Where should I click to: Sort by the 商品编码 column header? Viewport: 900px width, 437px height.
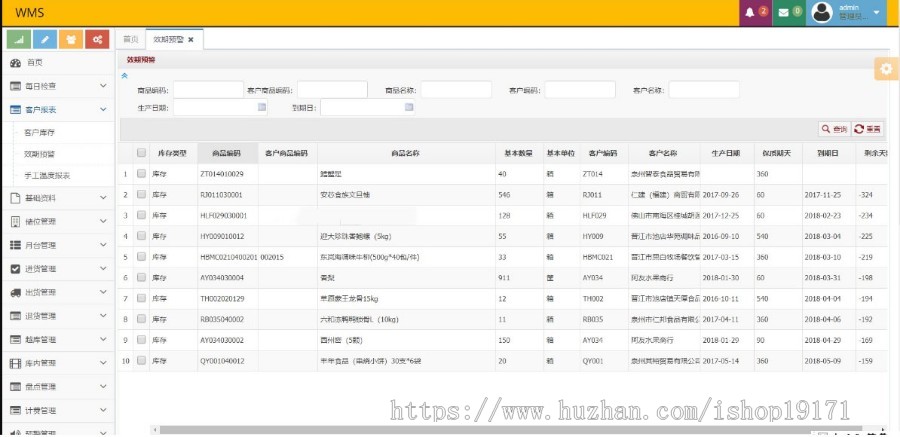click(228, 153)
